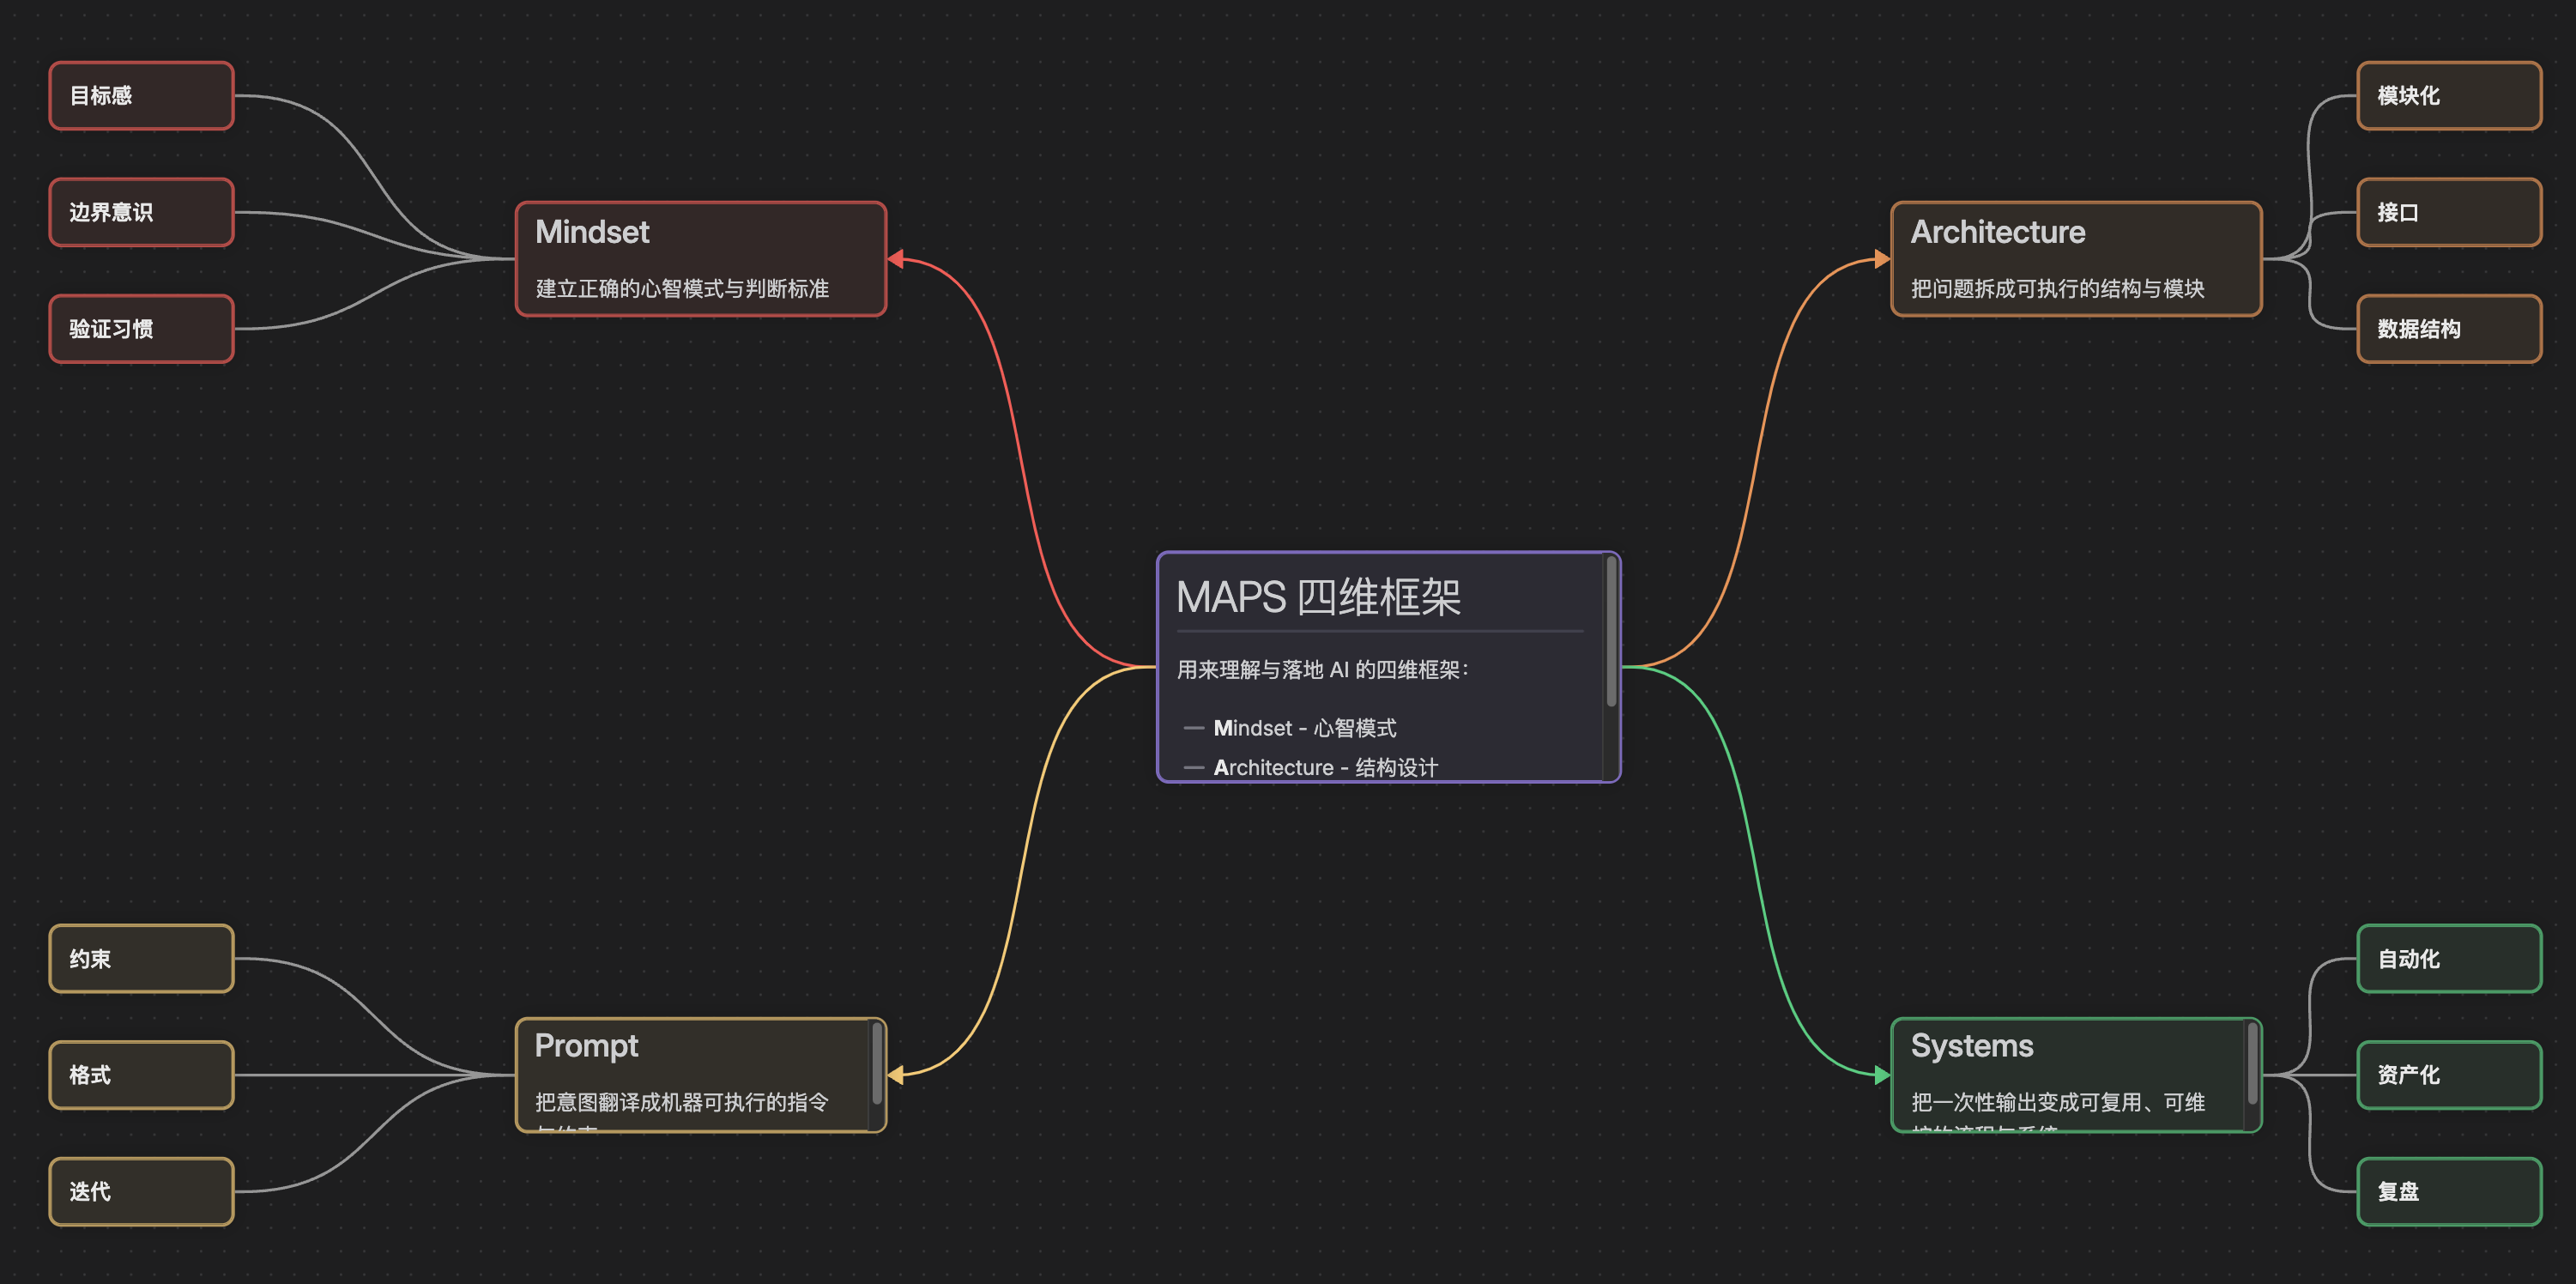2576x1284 pixels.
Task: Click the 约束 node
Action: click(141, 959)
